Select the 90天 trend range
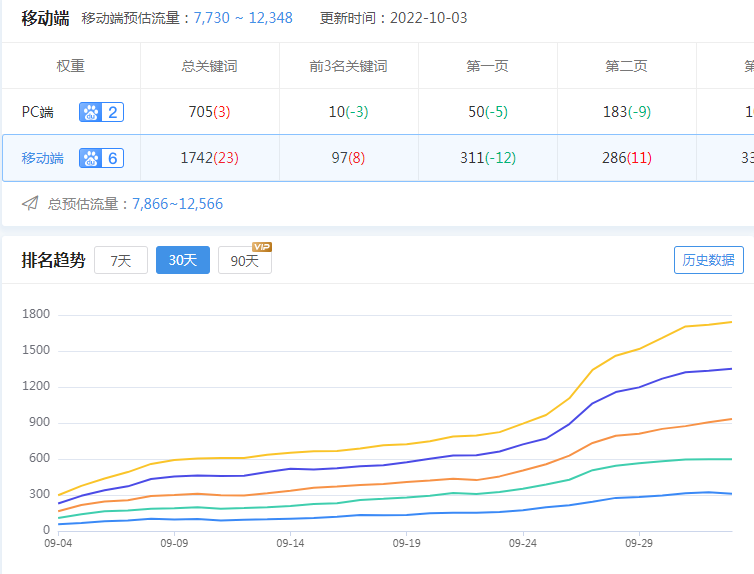The width and height of the screenshot is (754, 574). (x=245, y=260)
